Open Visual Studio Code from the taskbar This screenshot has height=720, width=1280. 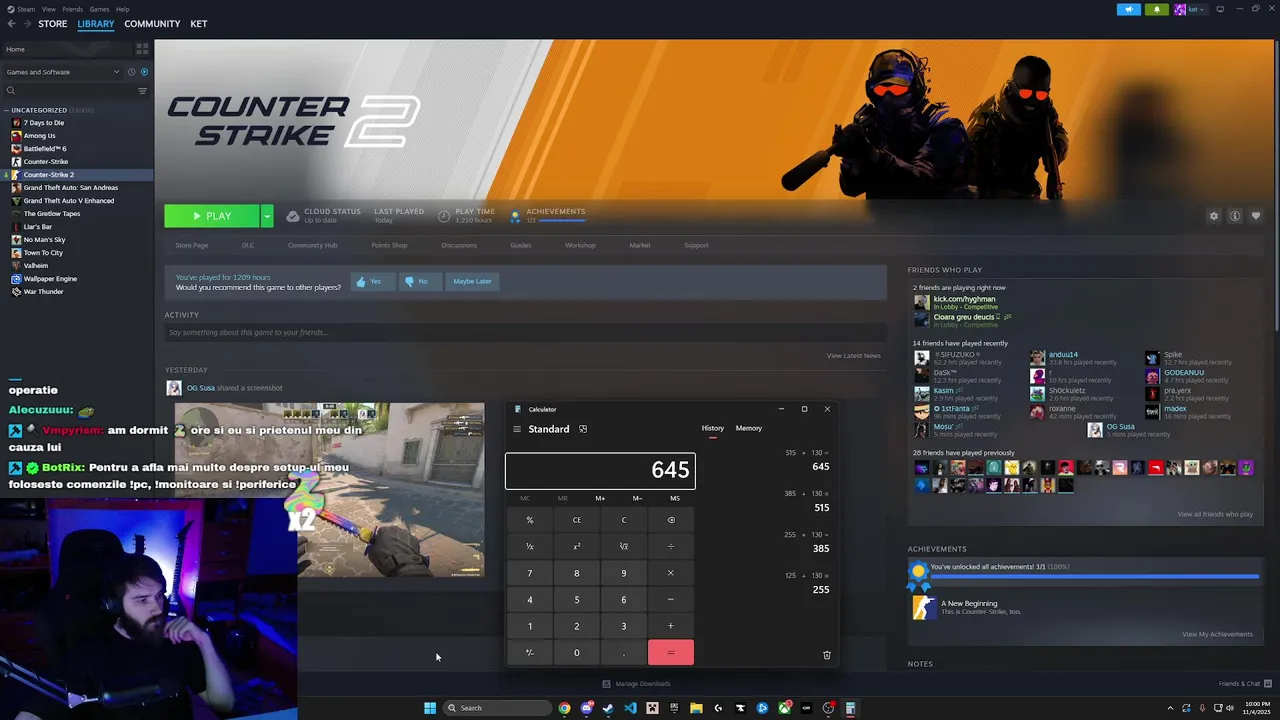(x=630, y=708)
